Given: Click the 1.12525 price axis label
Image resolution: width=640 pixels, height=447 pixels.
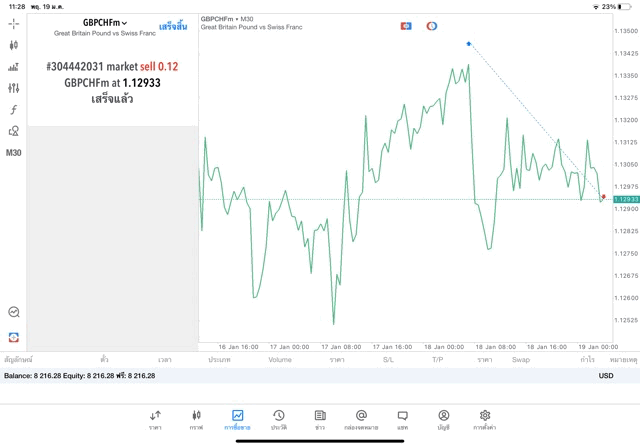Looking at the screenshot, I should click(x=626, y=320).
